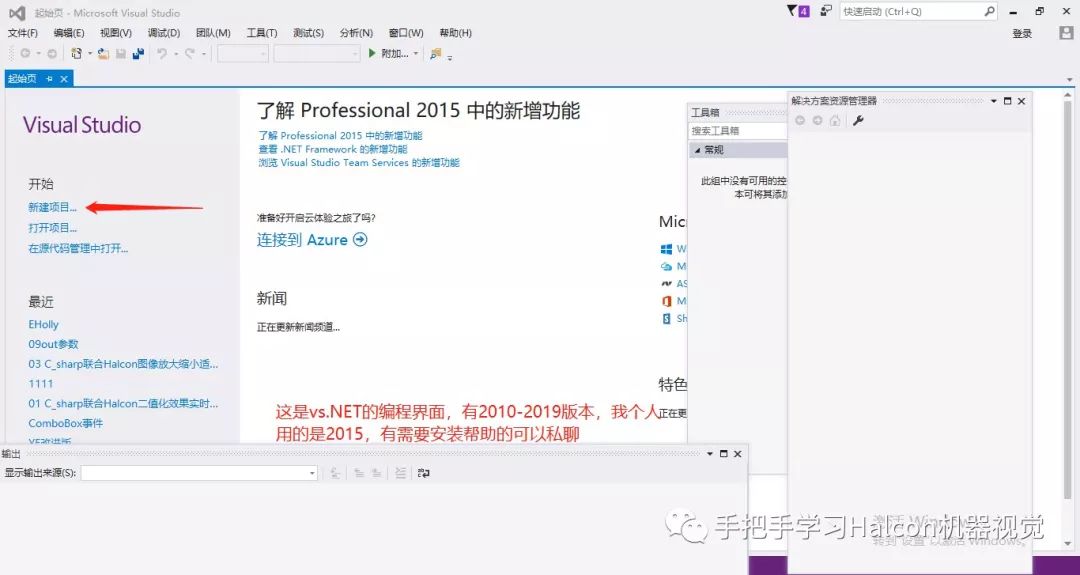Click the Save All toolbar icon
Screen dimensions: 1080x575
(138, 53)
